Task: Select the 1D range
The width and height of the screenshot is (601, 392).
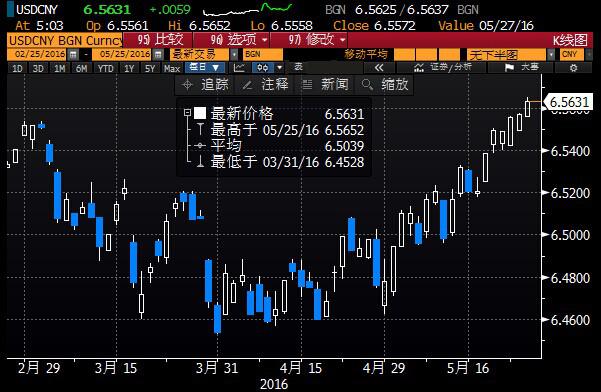Action: click(x=17, y=69)
